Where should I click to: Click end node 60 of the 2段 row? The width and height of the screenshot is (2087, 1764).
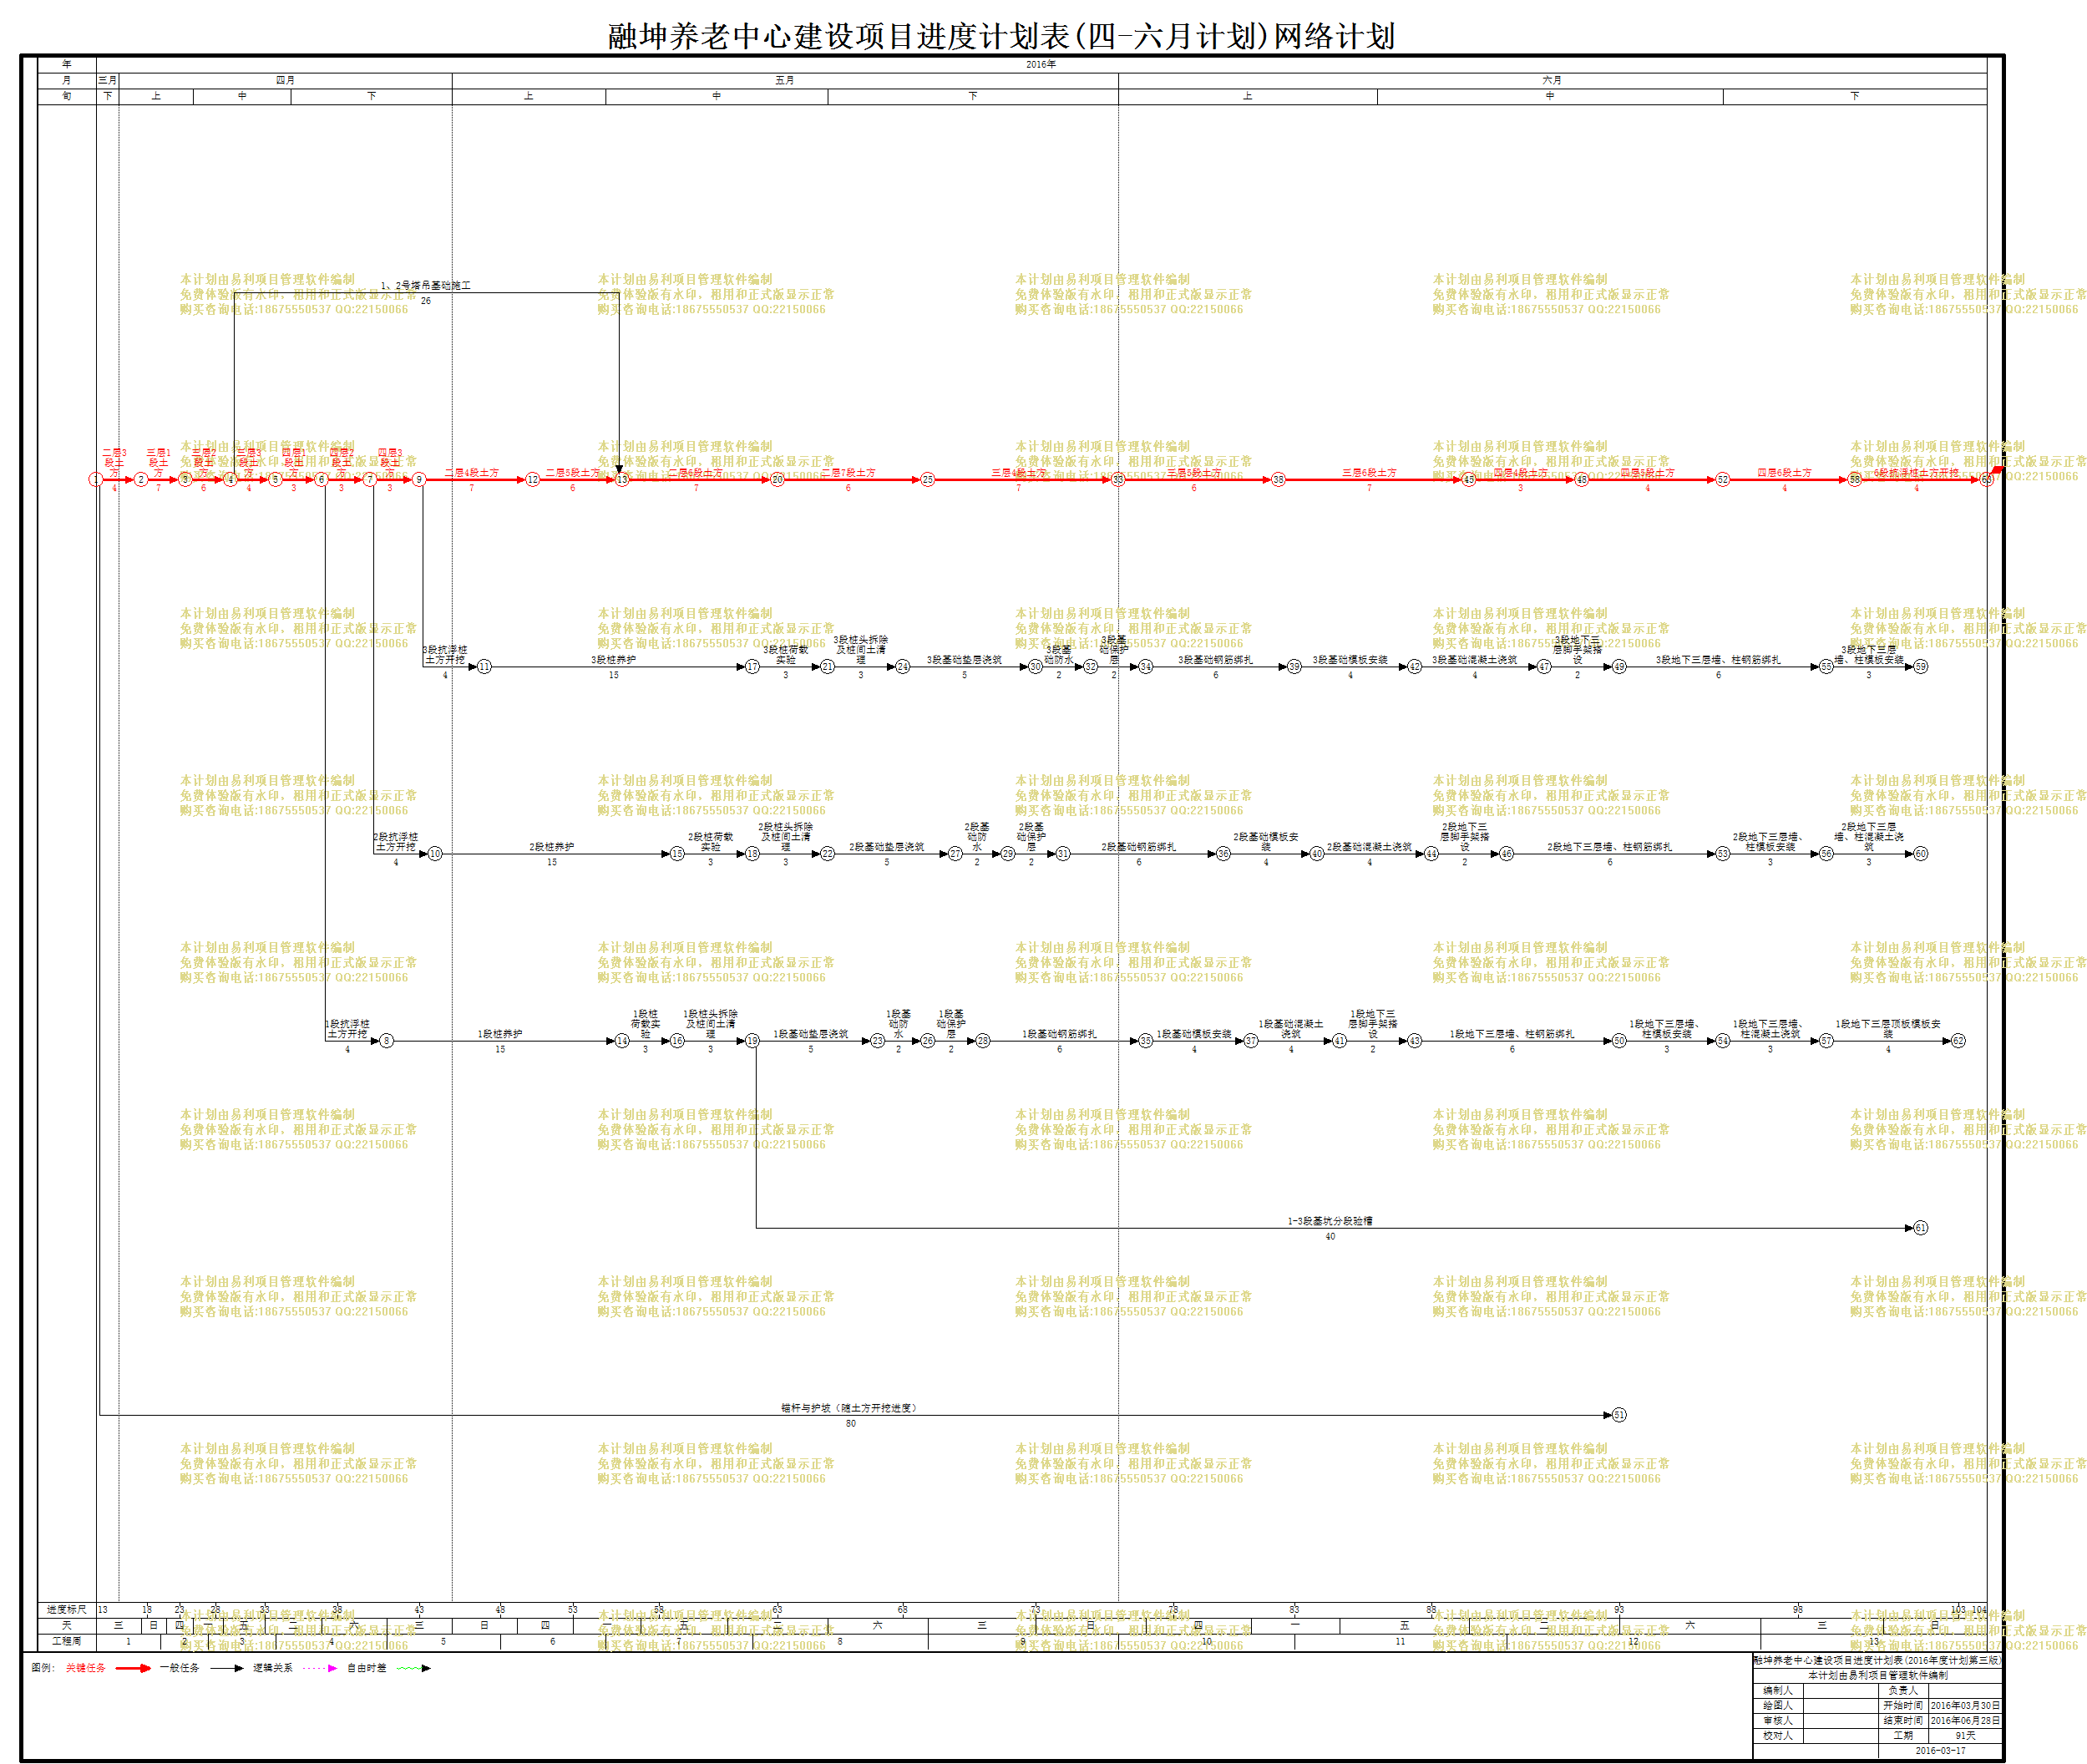[1920, 854]
